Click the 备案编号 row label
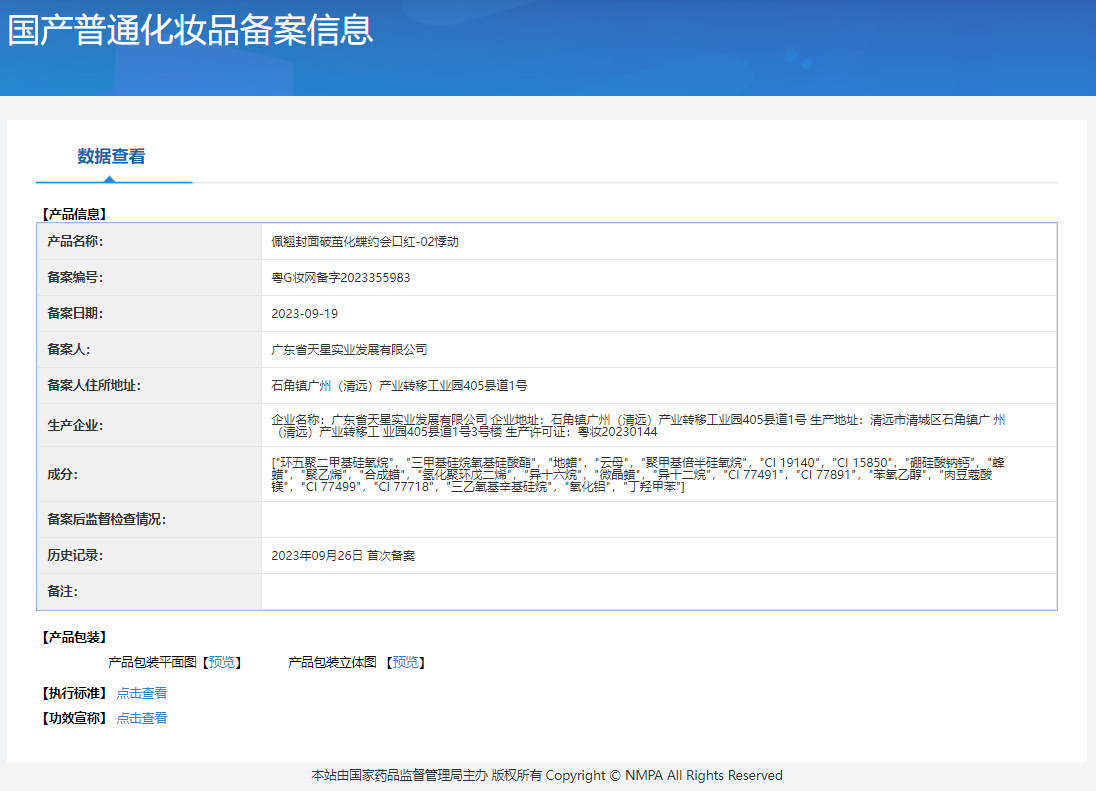This screenshot has width=1096, height=791. tap(75, 277)
